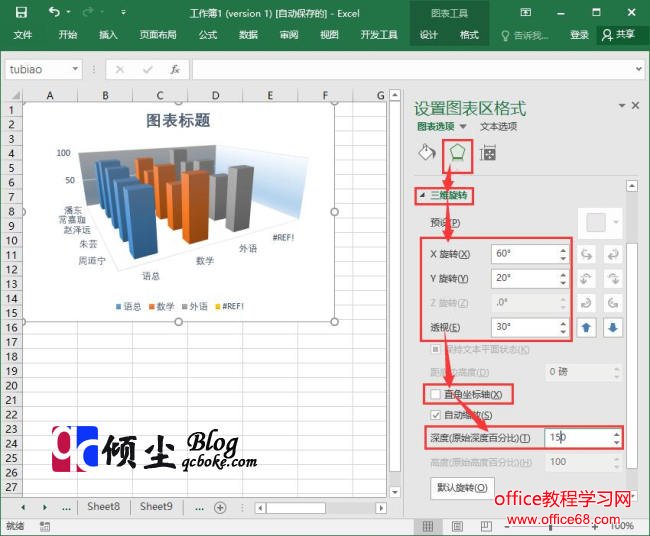Click the Ribbon Display Options icon
650x536 pixels.
click(526, 12)
